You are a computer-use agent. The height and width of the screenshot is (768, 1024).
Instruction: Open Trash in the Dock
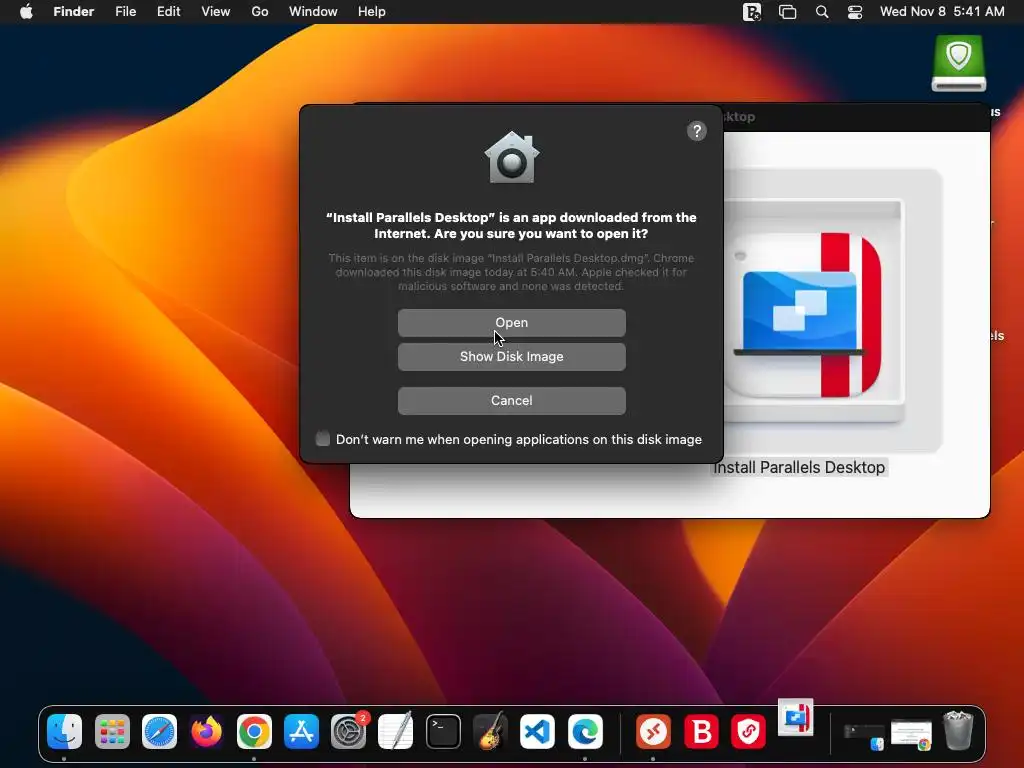pyautogui.click(x=959, y=731)
